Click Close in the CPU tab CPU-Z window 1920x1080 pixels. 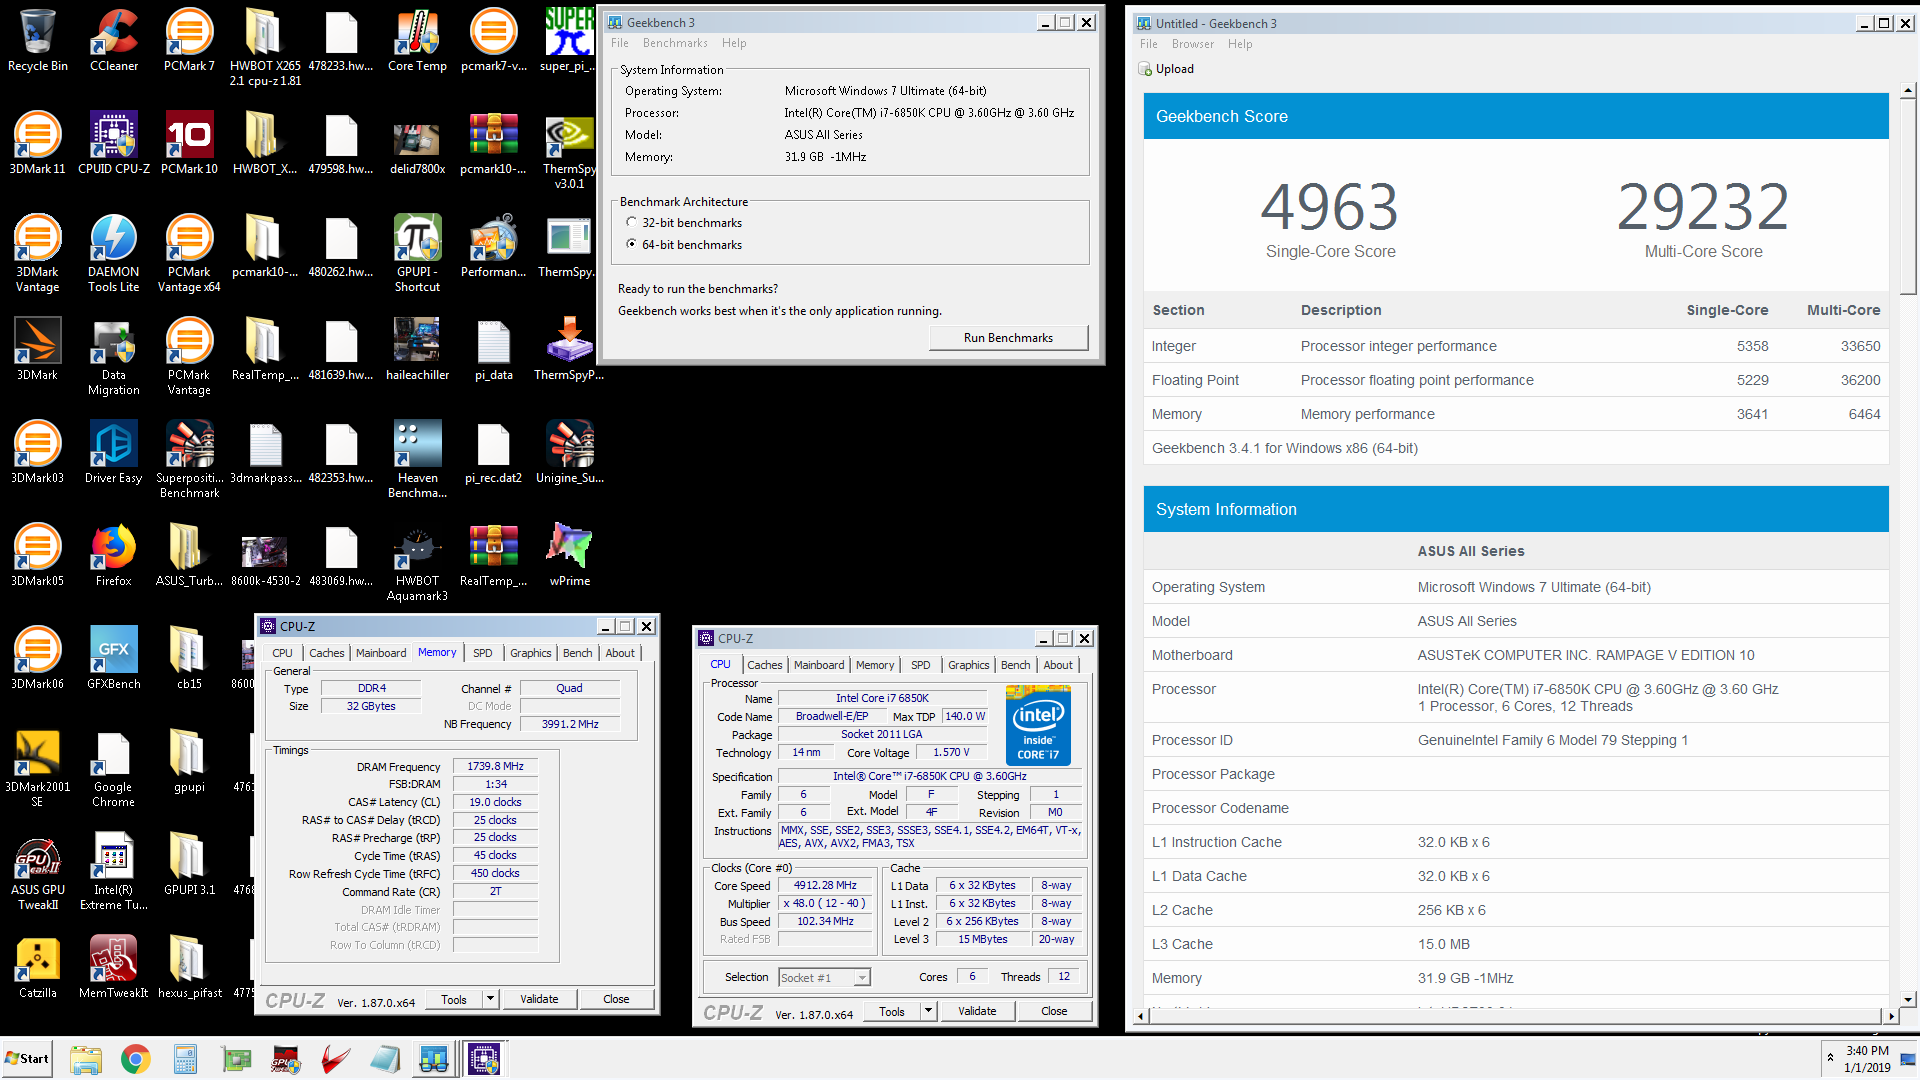pos(1054,1011)
